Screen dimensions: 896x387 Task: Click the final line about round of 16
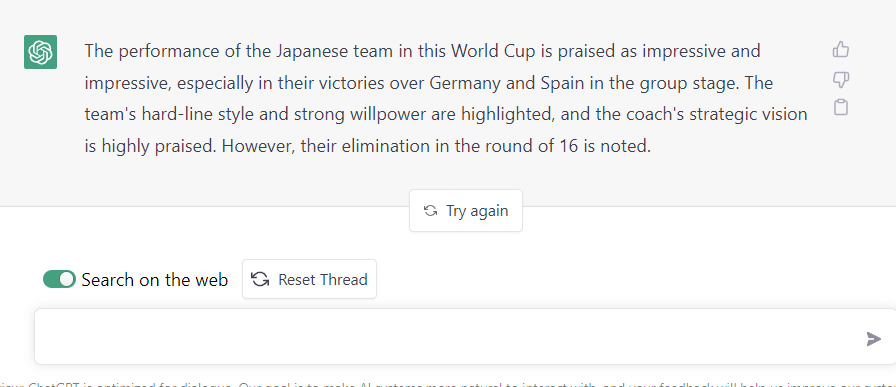point(367,147)
